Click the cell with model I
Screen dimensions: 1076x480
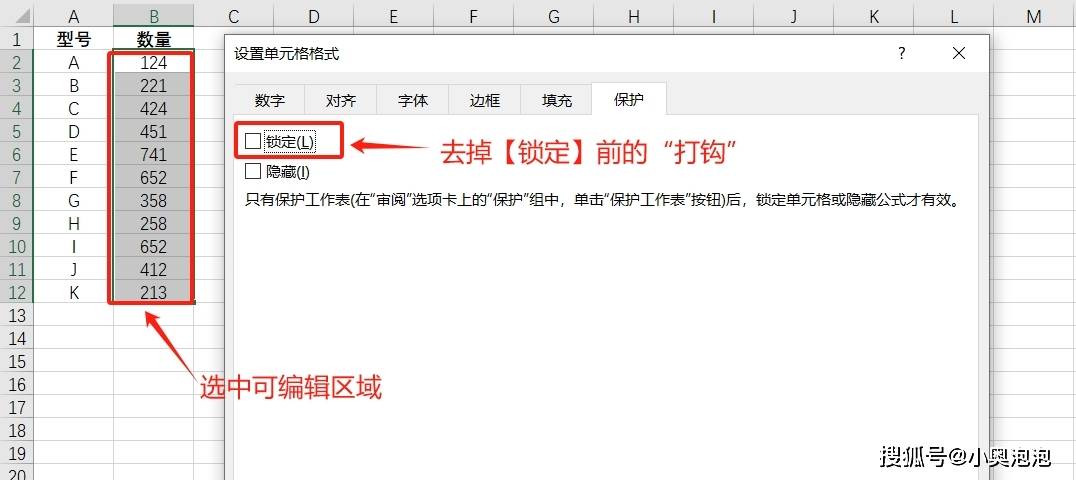73,247
